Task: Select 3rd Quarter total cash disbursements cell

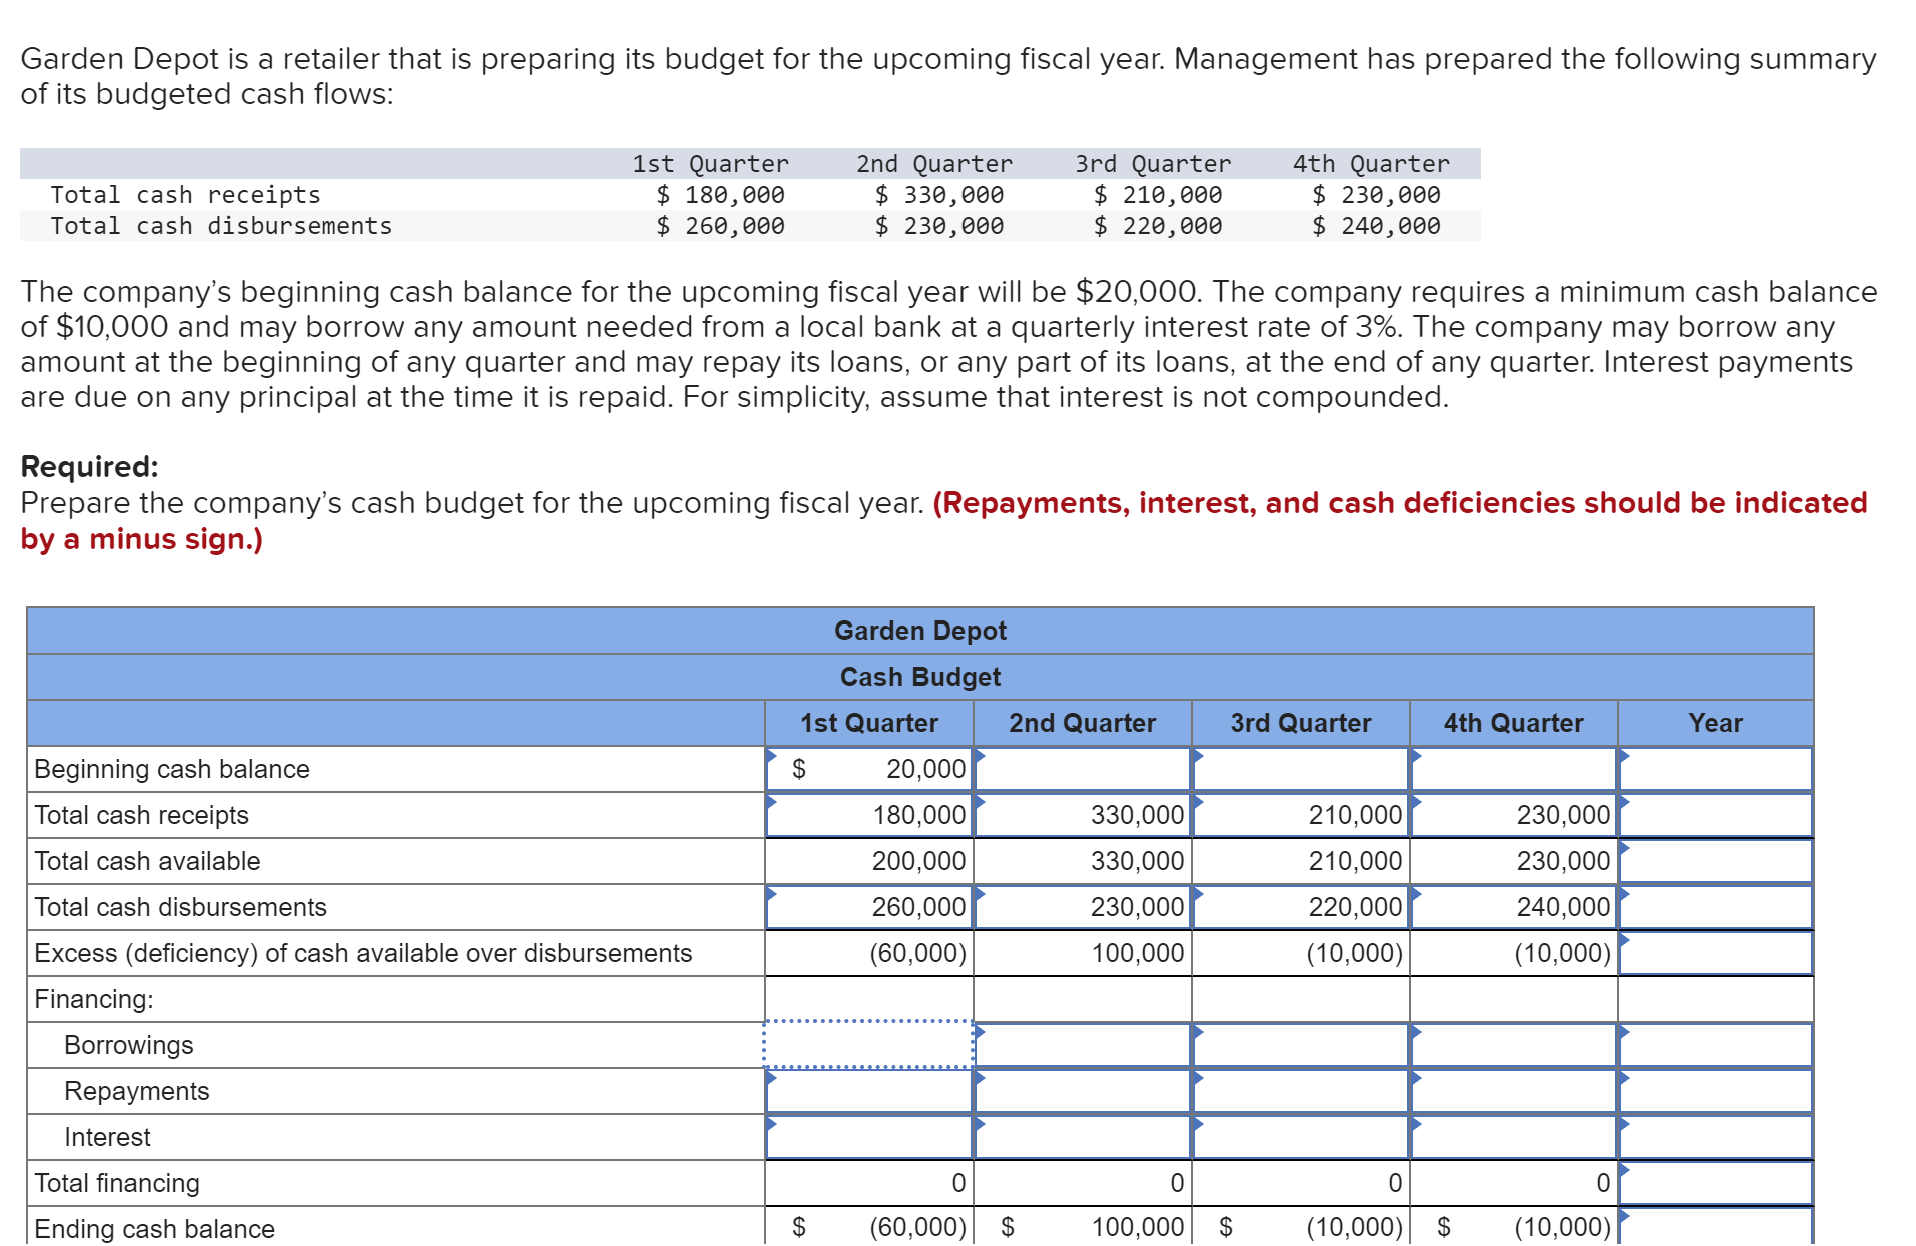Action: click(x=1301, y=907)
